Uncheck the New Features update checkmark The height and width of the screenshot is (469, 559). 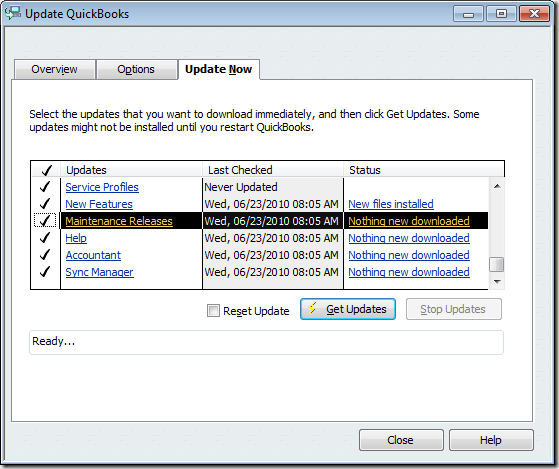pos(45,204)
